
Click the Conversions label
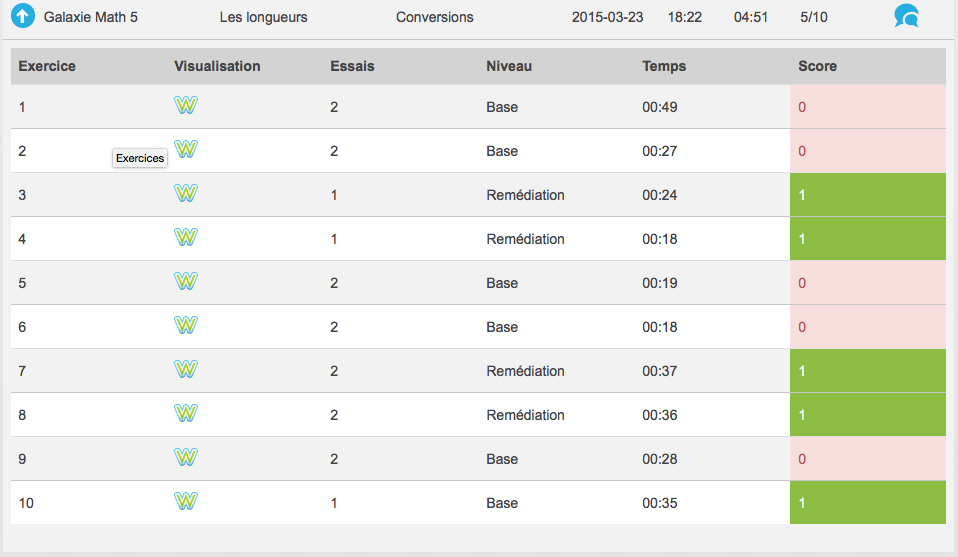coord(434,17)
